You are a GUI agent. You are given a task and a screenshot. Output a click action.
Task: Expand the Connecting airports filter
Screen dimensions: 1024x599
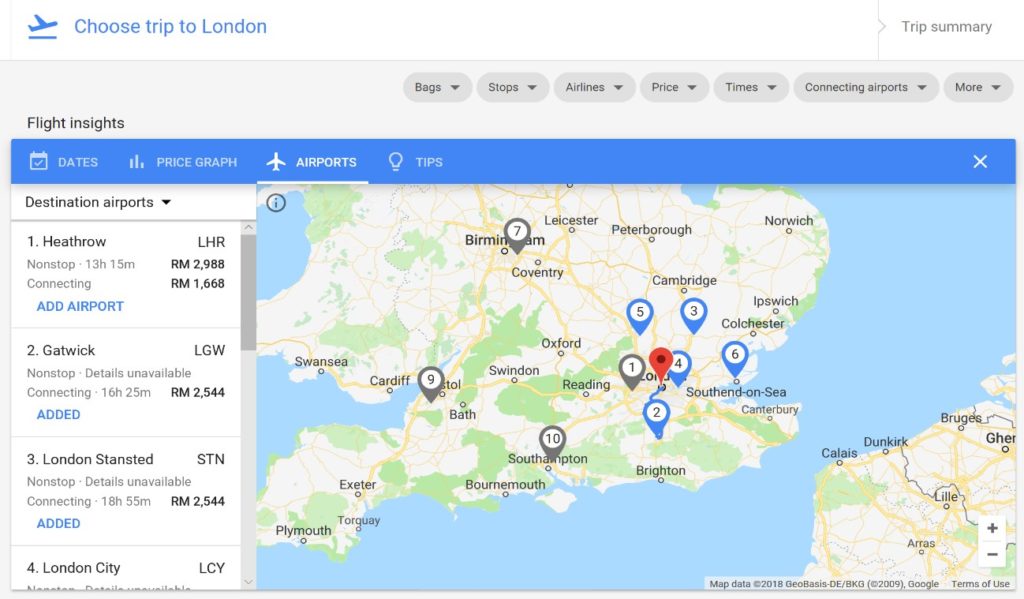tap(865, 87)
